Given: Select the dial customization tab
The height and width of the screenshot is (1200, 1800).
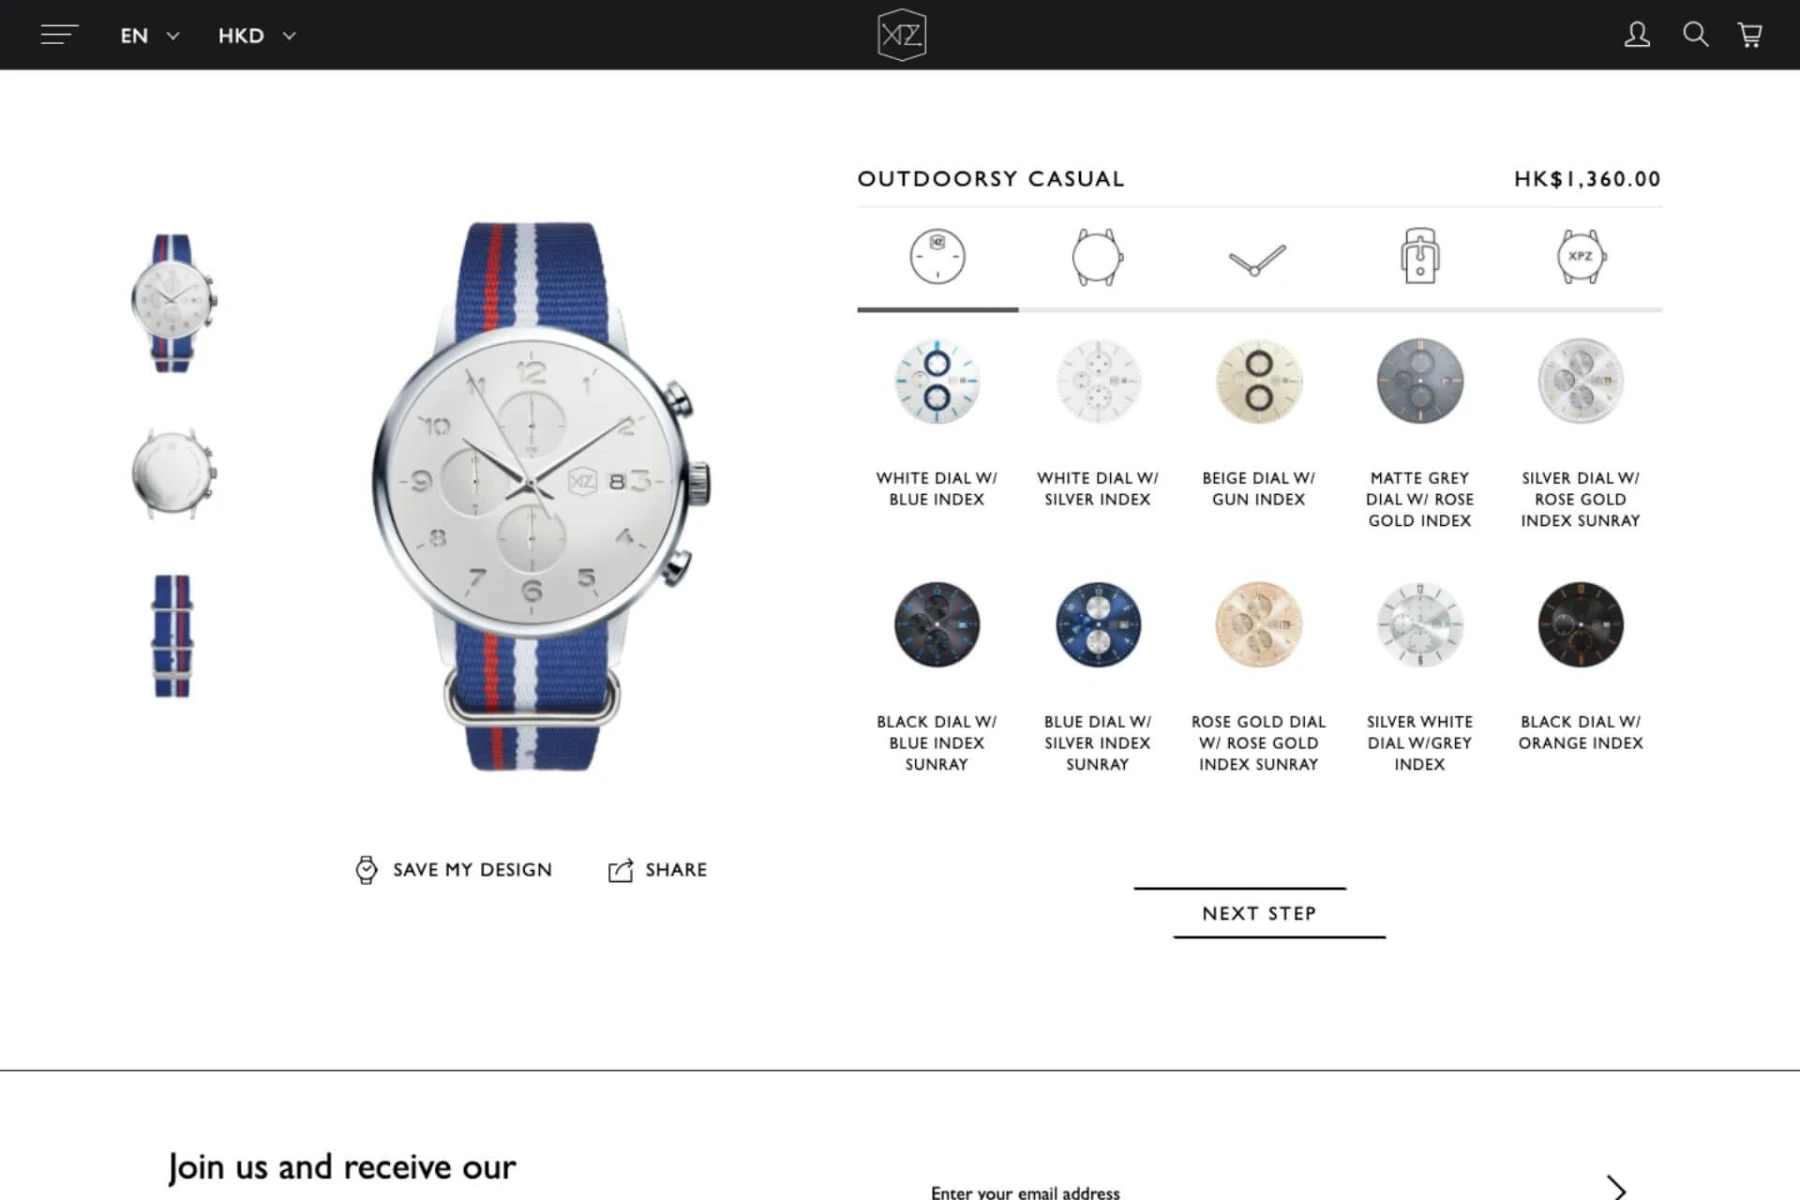Looking at the screenshot, I should tap(937, 256).
